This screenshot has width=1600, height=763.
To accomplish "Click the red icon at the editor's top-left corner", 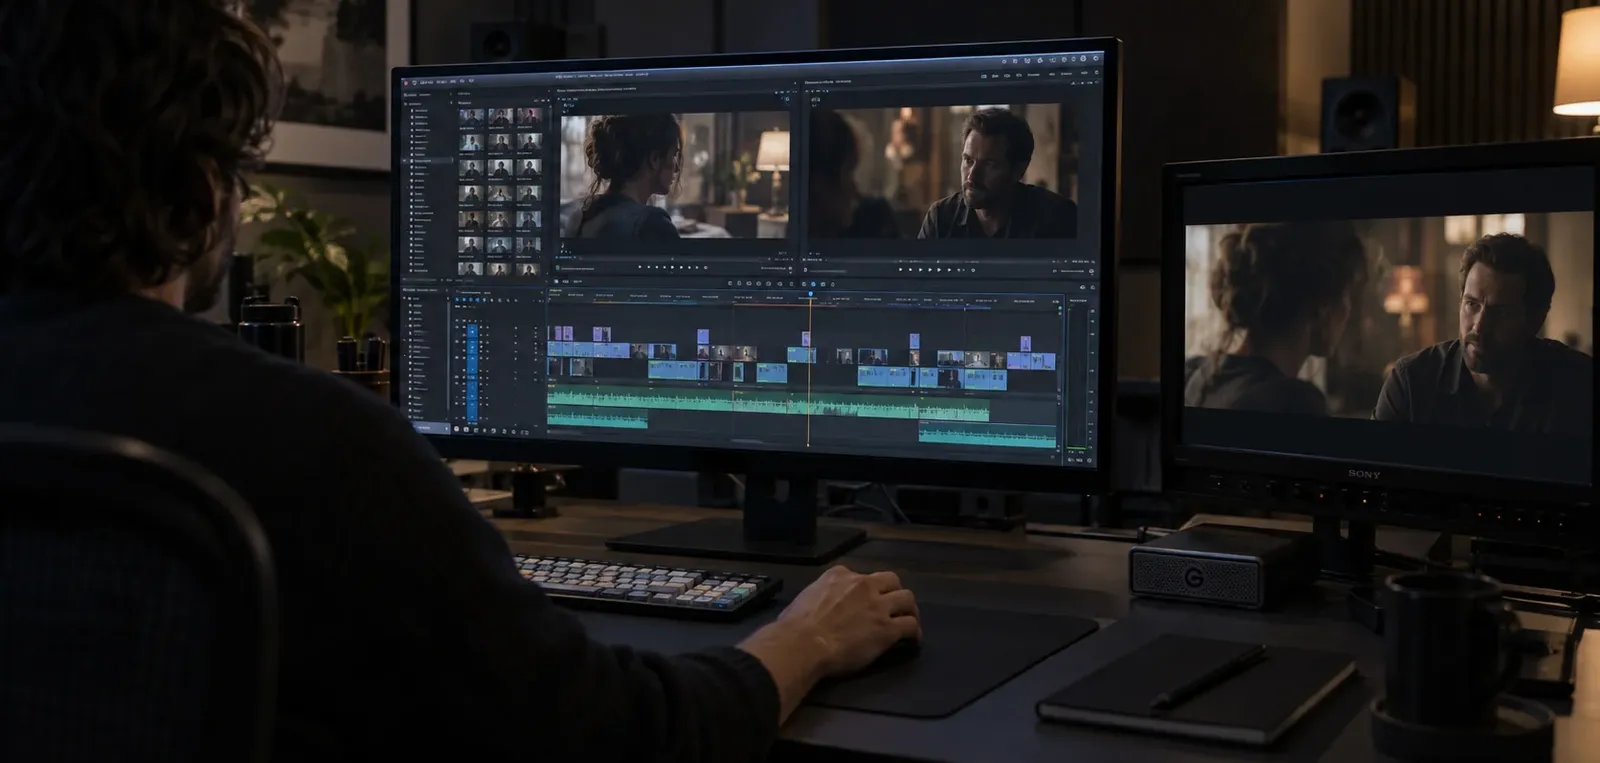I will pyautogui.click(x=407, y=82).
